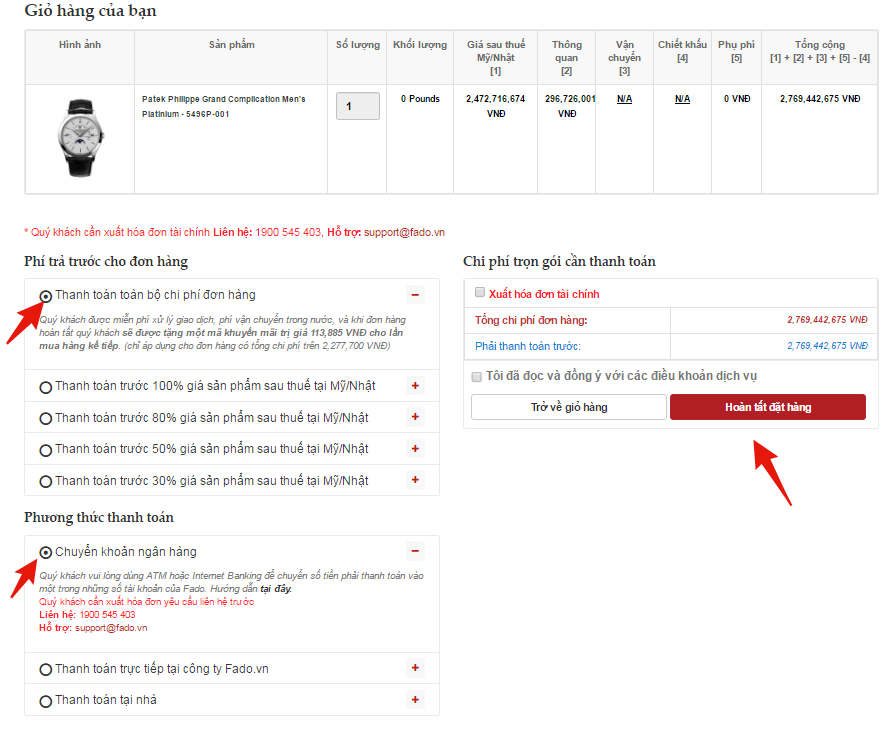This screenshot has height=740, width=884.
Task: Click the 'Chi phí trọn gói cần thanh toán' heading
Action: (x=559, y=262)
